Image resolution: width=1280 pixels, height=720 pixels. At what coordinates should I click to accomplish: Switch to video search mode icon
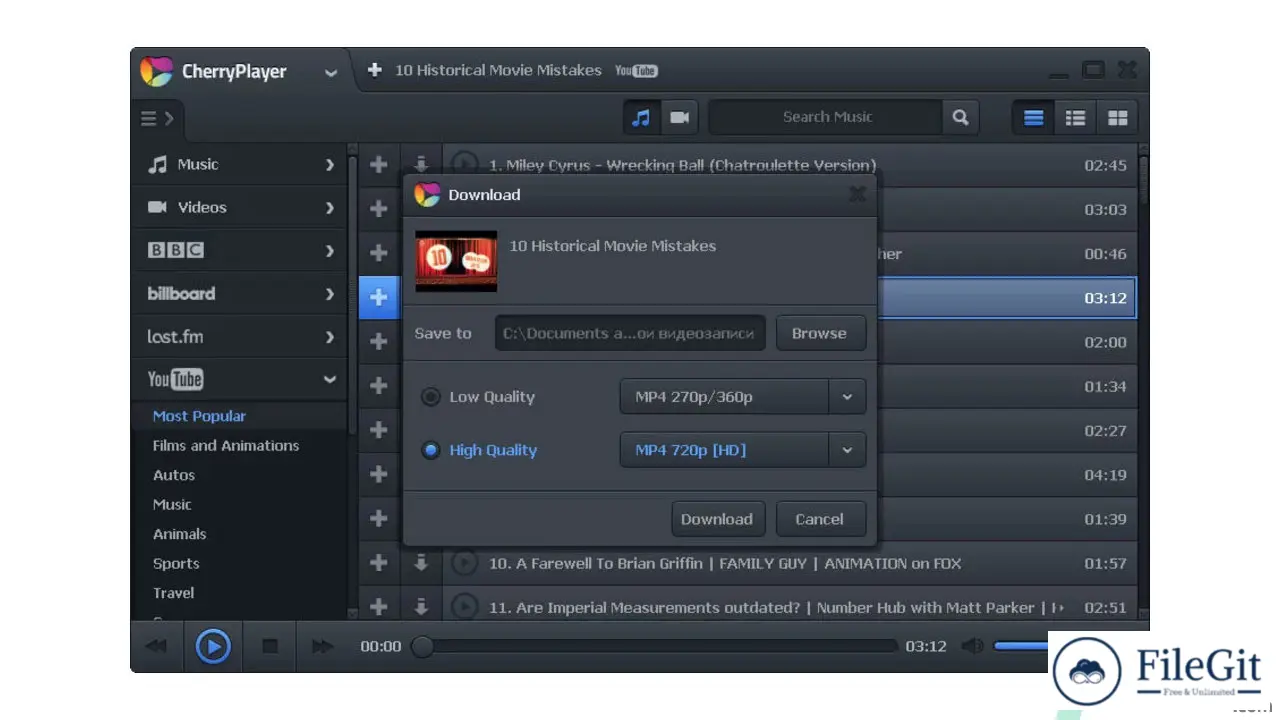coord(680,117)
